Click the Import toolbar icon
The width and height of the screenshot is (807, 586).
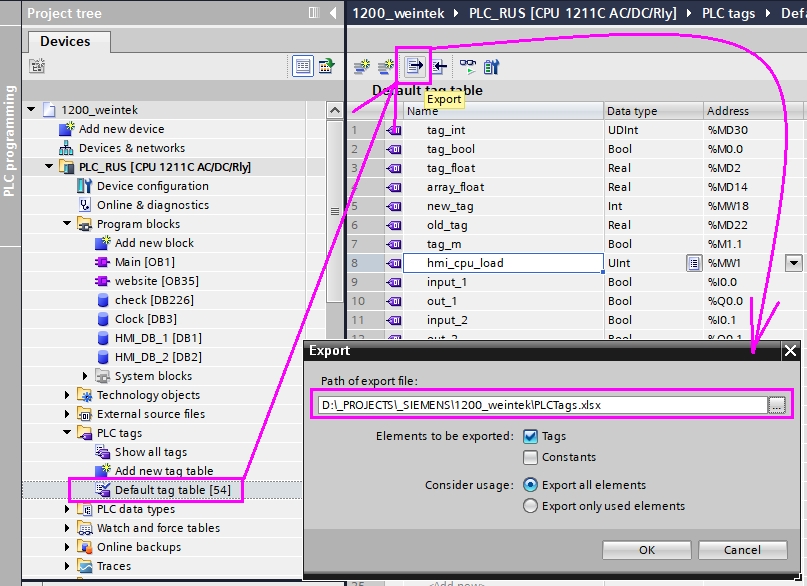(439, 66)
